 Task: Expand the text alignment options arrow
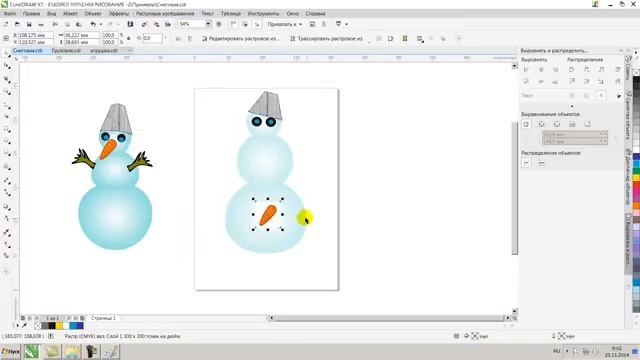pyautogui.click(x=618, y=96)
